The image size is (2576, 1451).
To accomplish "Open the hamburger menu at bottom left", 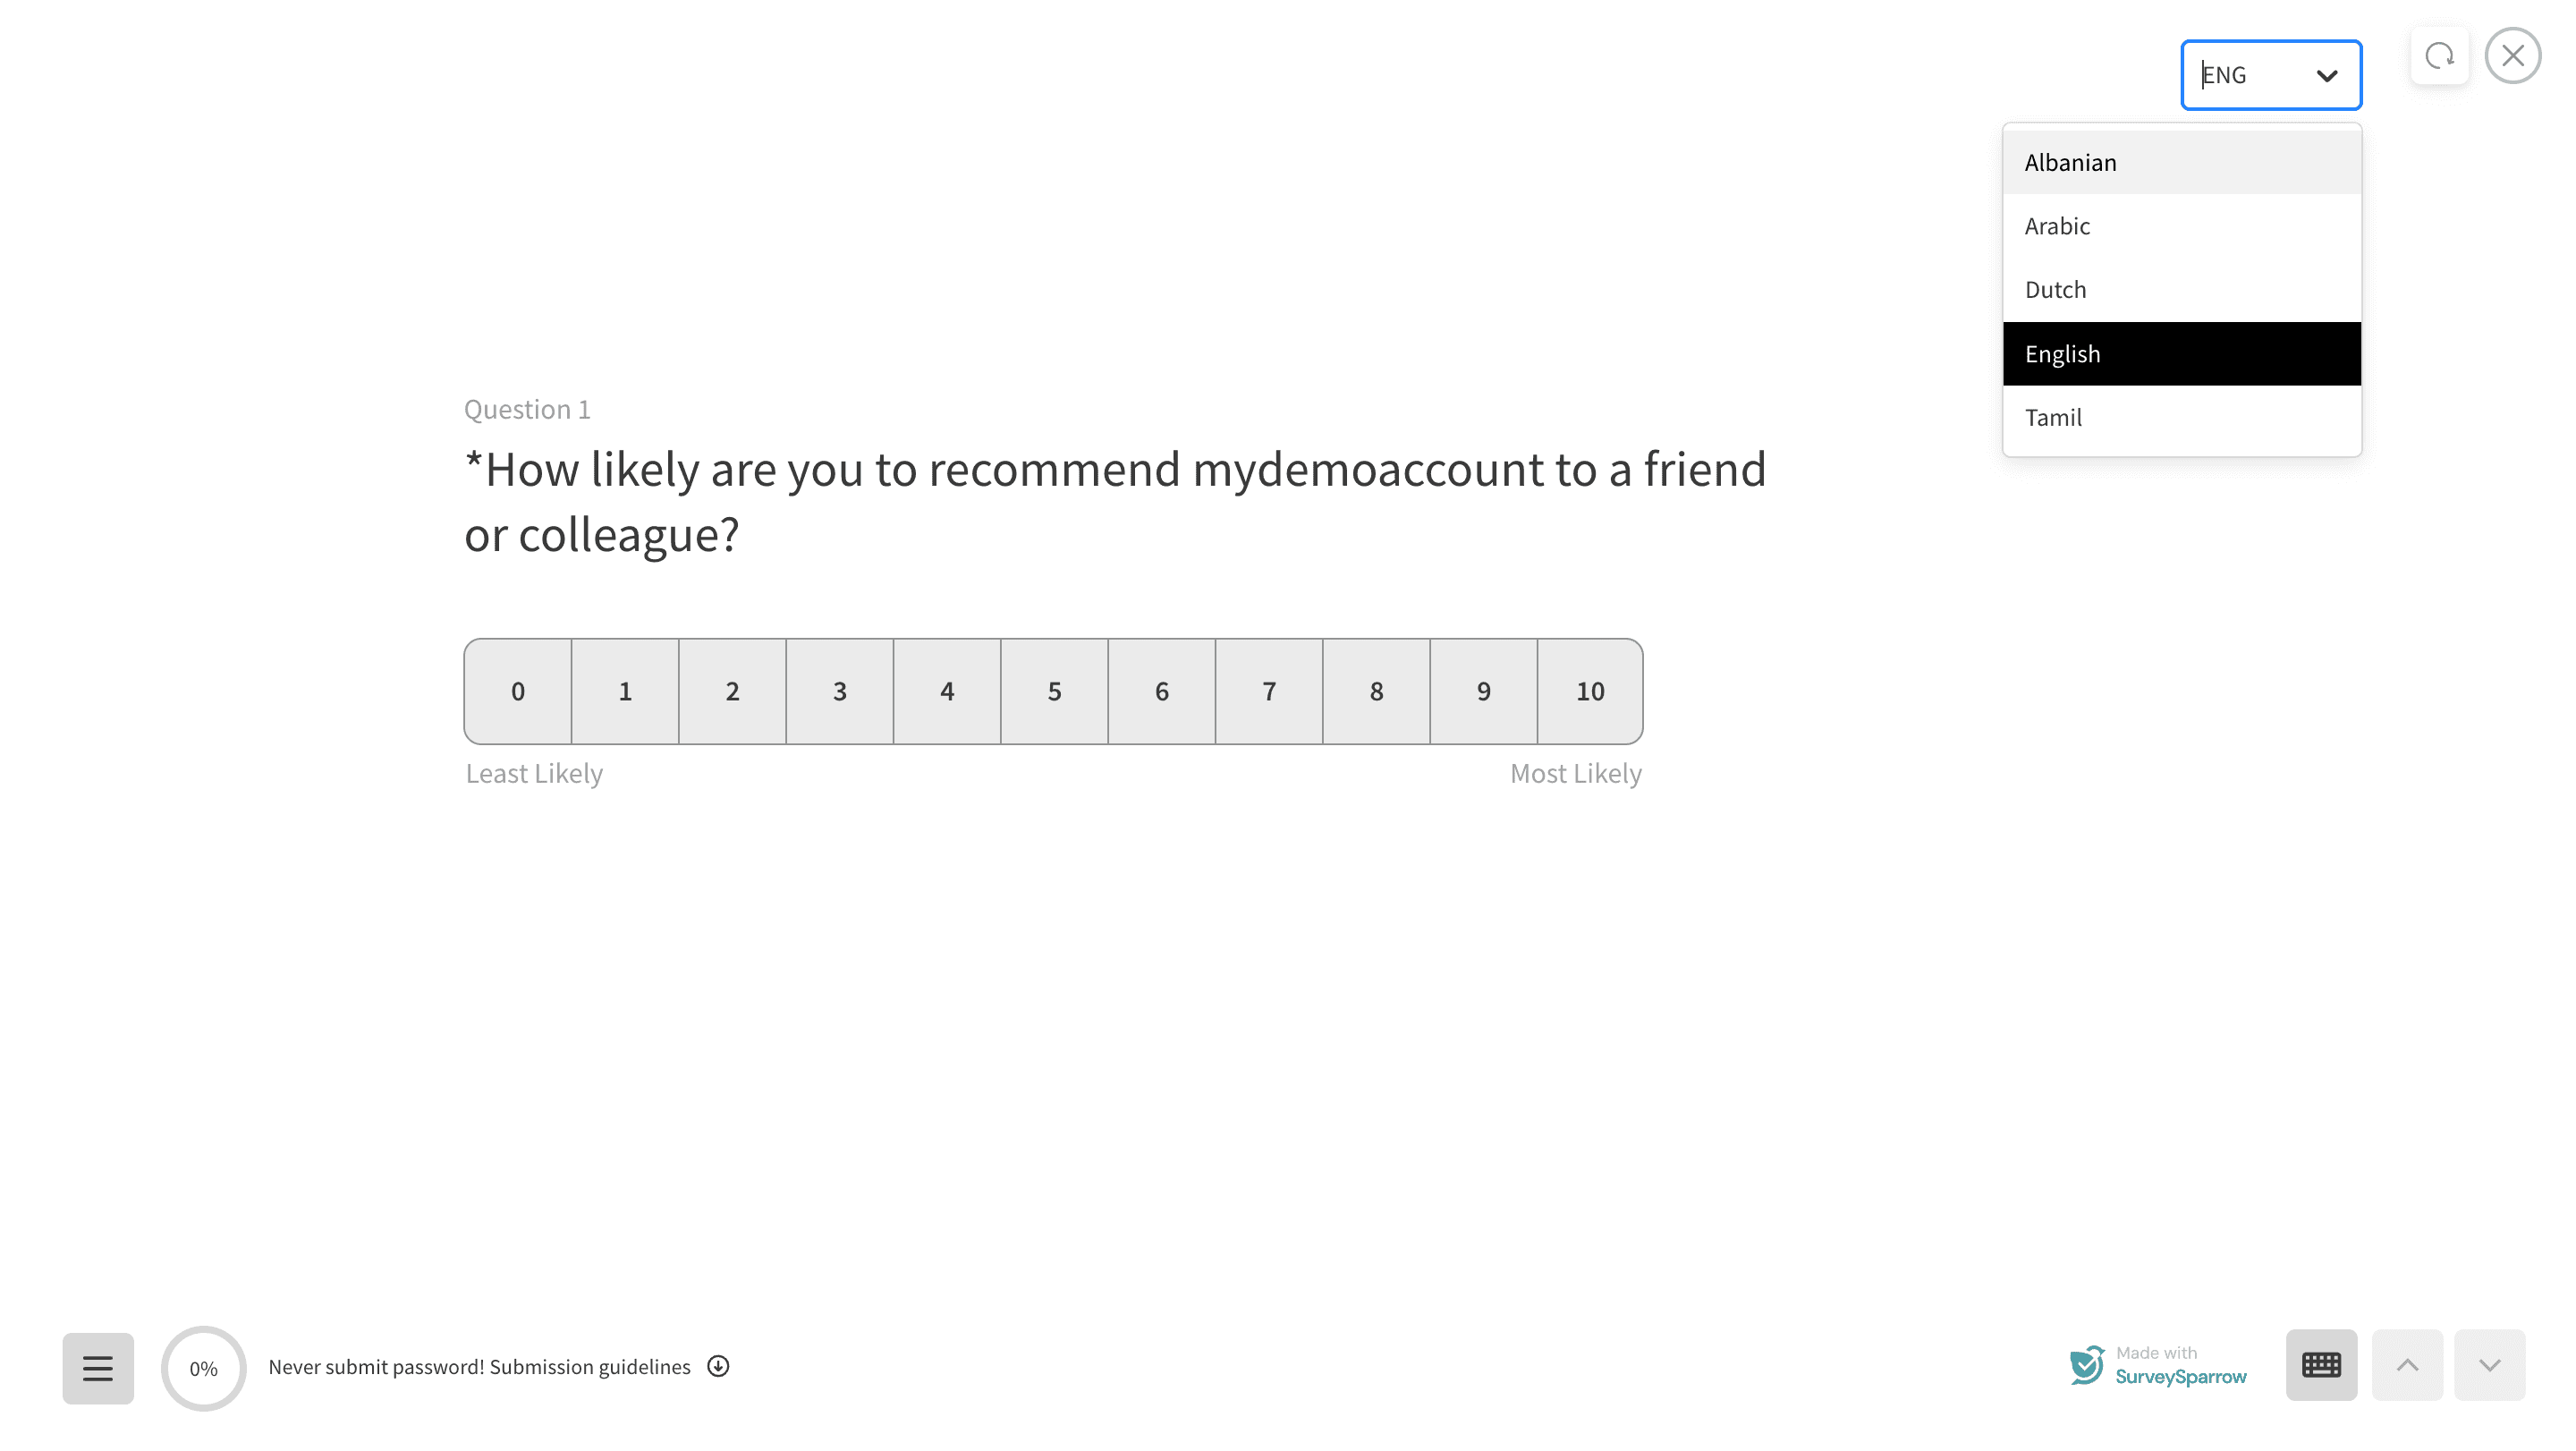I will 98,1367.
